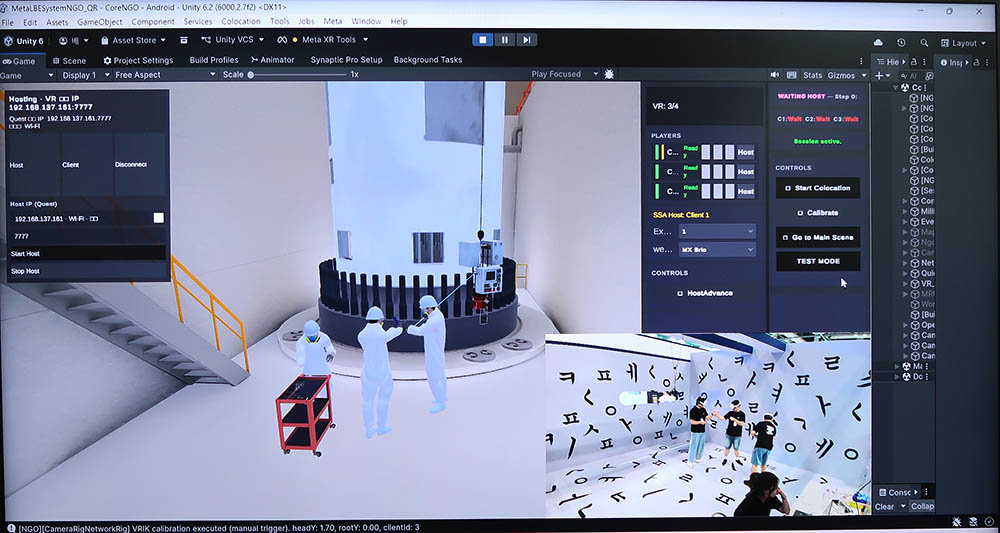The height and width of the screenshot is (533, 1000).
Task: Click the 7777 port input field
Action: pyautogui.click(x=88, y=236)
